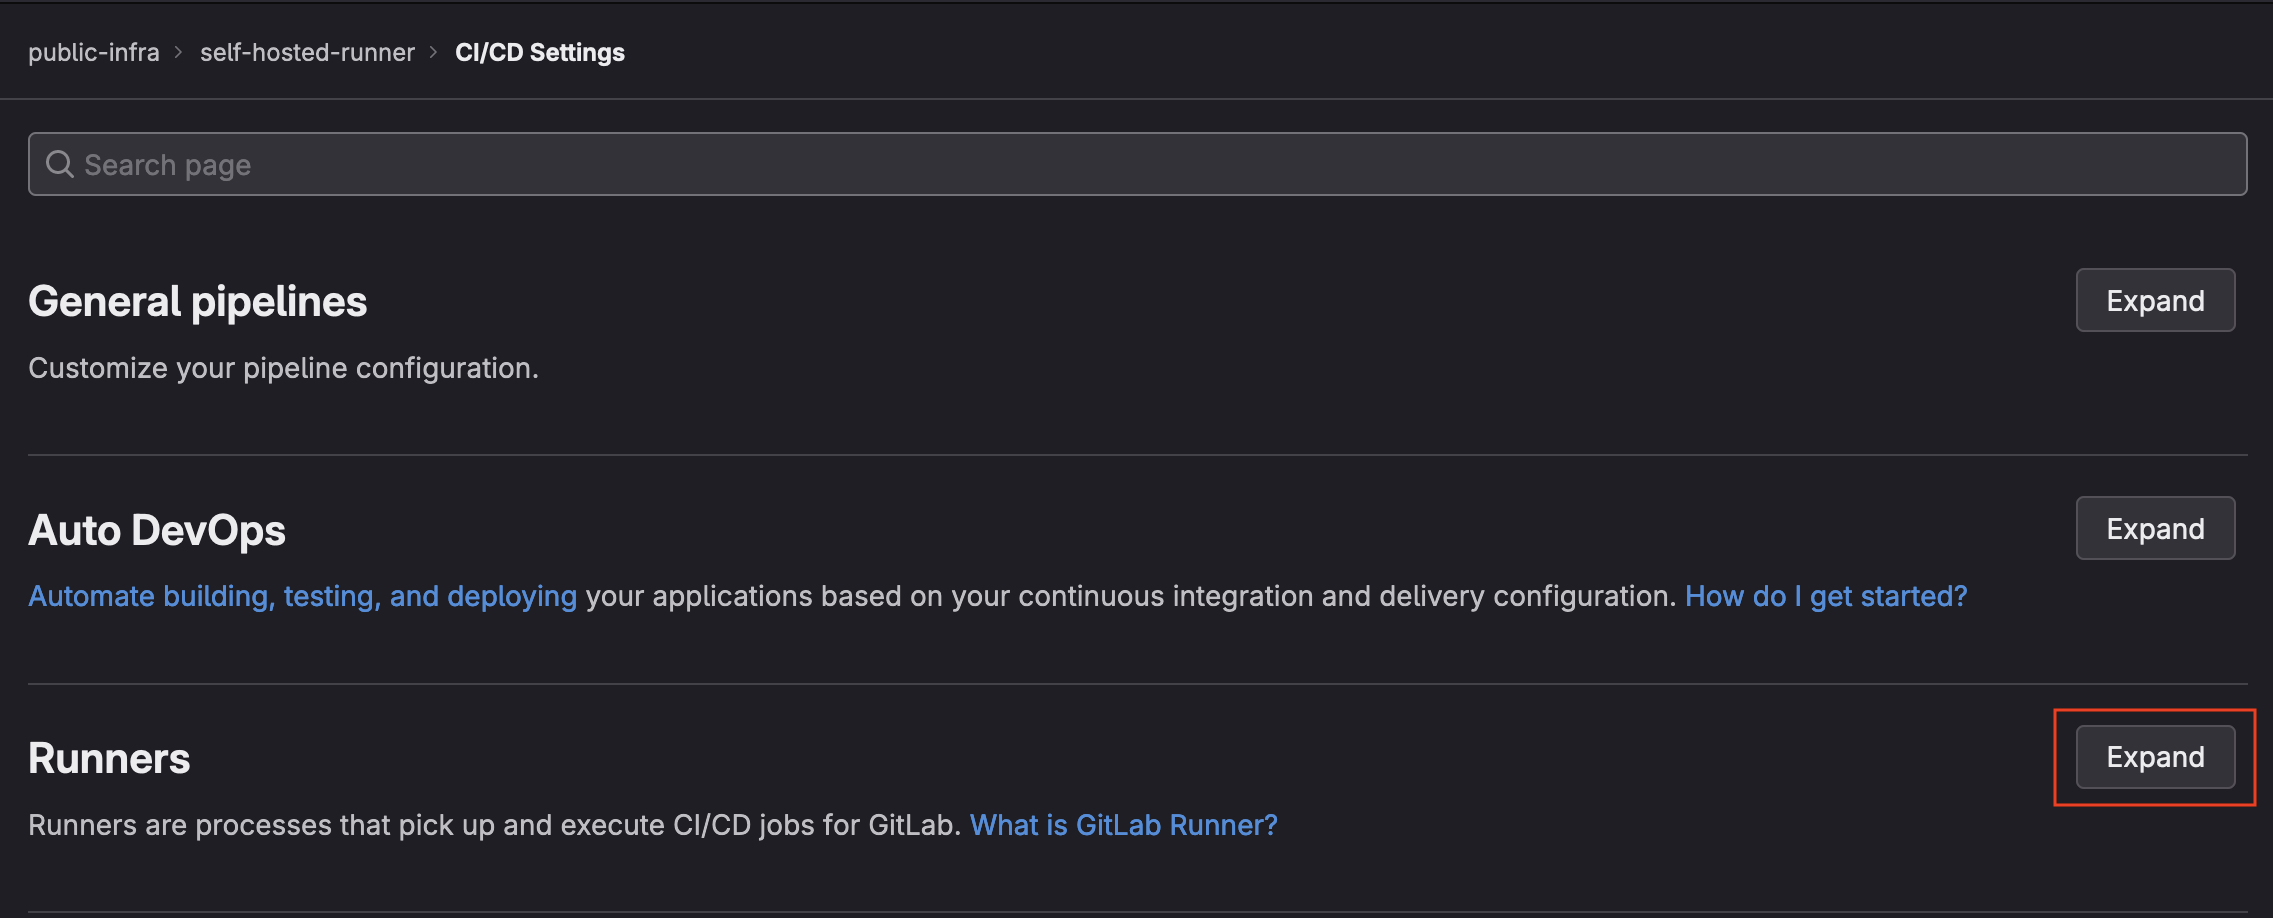Screen dimensions: 2273x918
Task: Expand the Runners section
Action: tap(2155, 757)
